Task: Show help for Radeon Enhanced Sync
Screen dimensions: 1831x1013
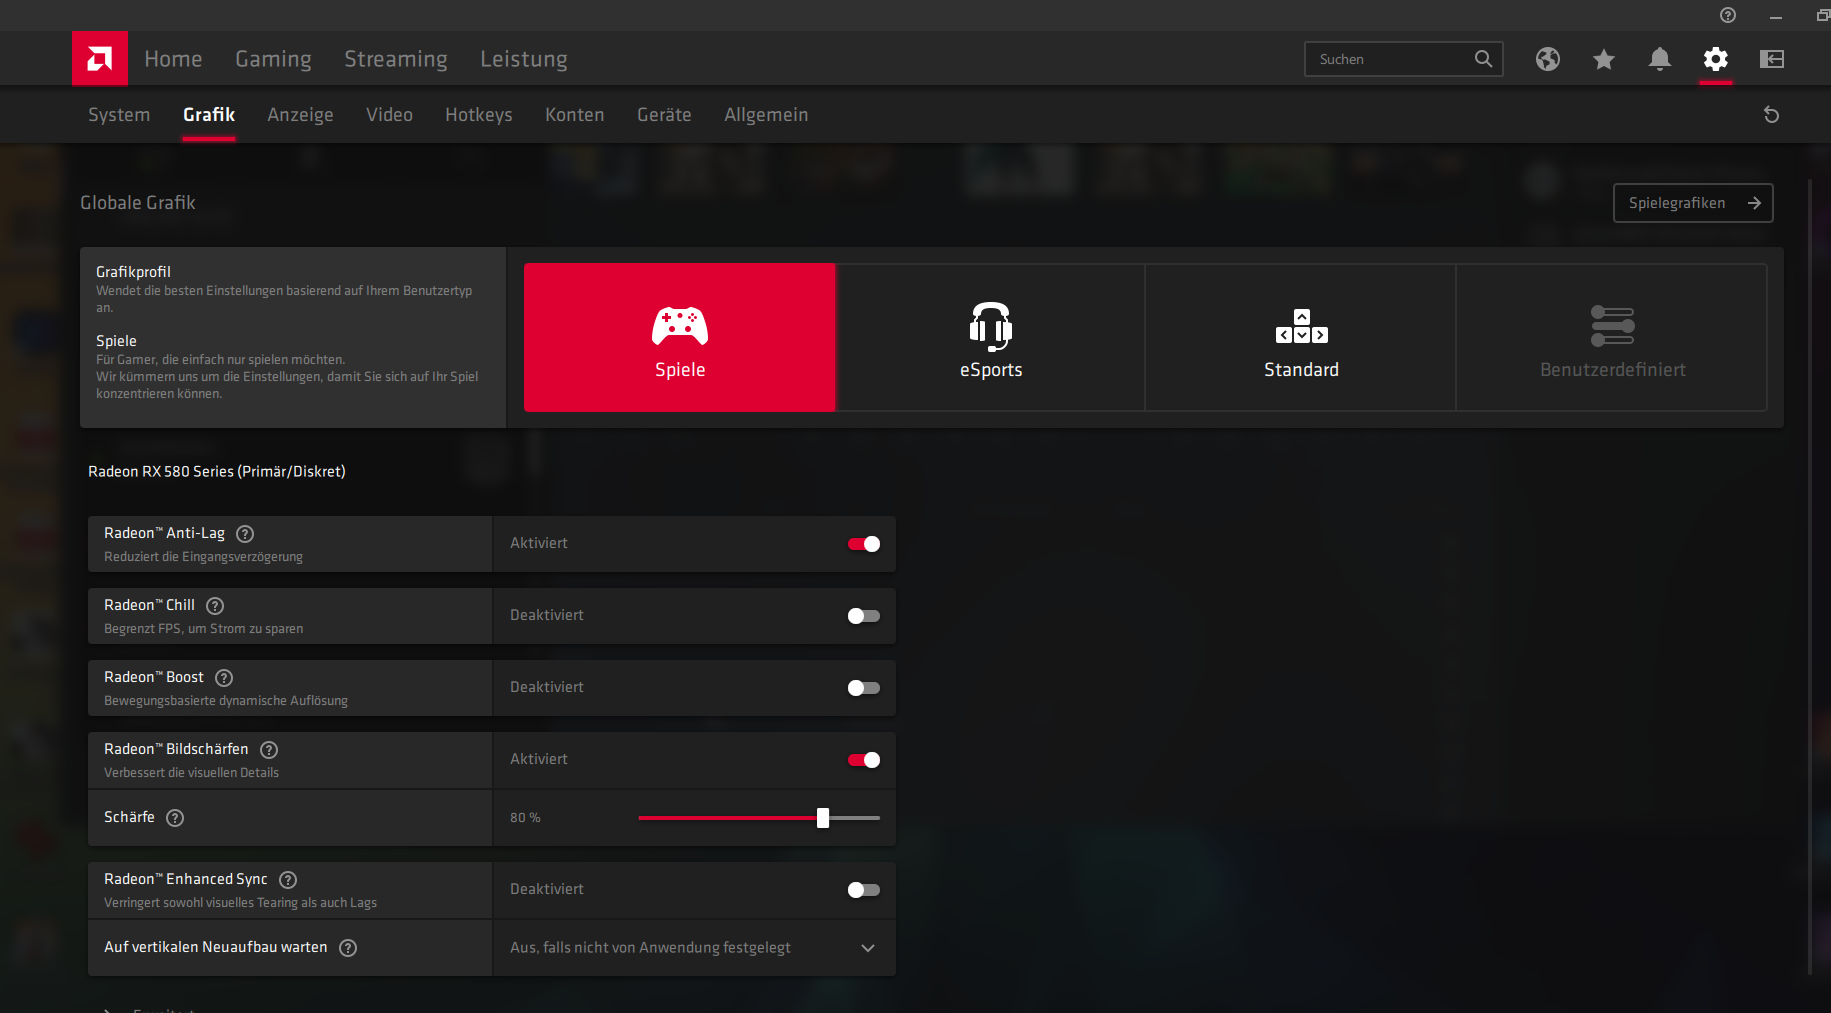Action: click(288, 880)
